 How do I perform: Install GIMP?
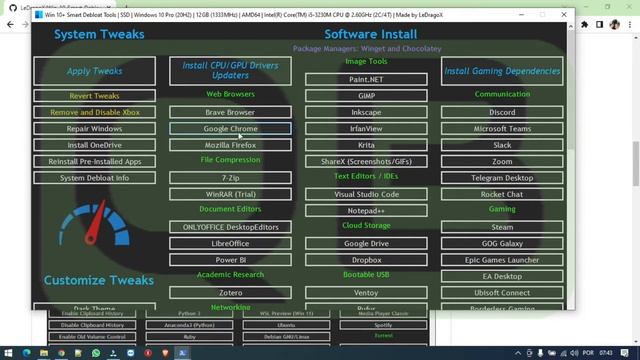coord(366,96)
